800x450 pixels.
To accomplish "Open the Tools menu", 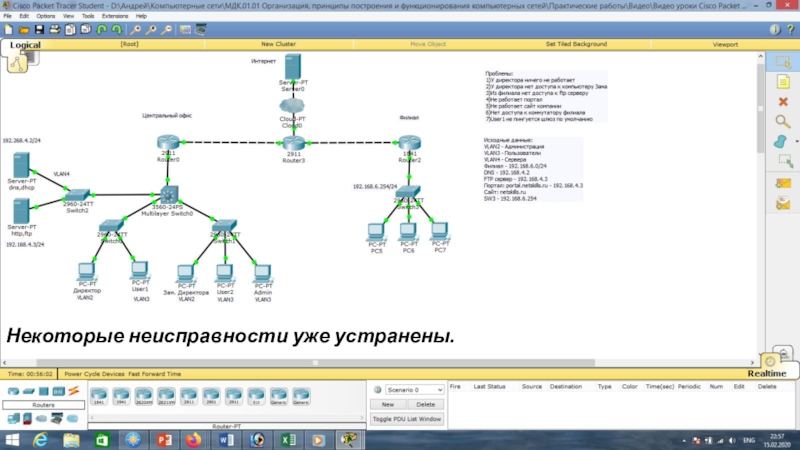I will [x=88, y=16].
